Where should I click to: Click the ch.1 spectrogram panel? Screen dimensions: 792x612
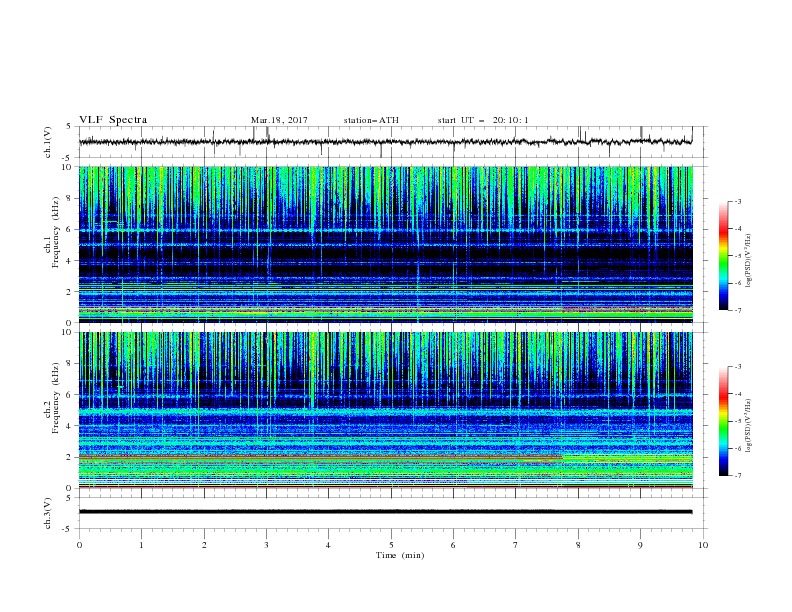point(386,244)
